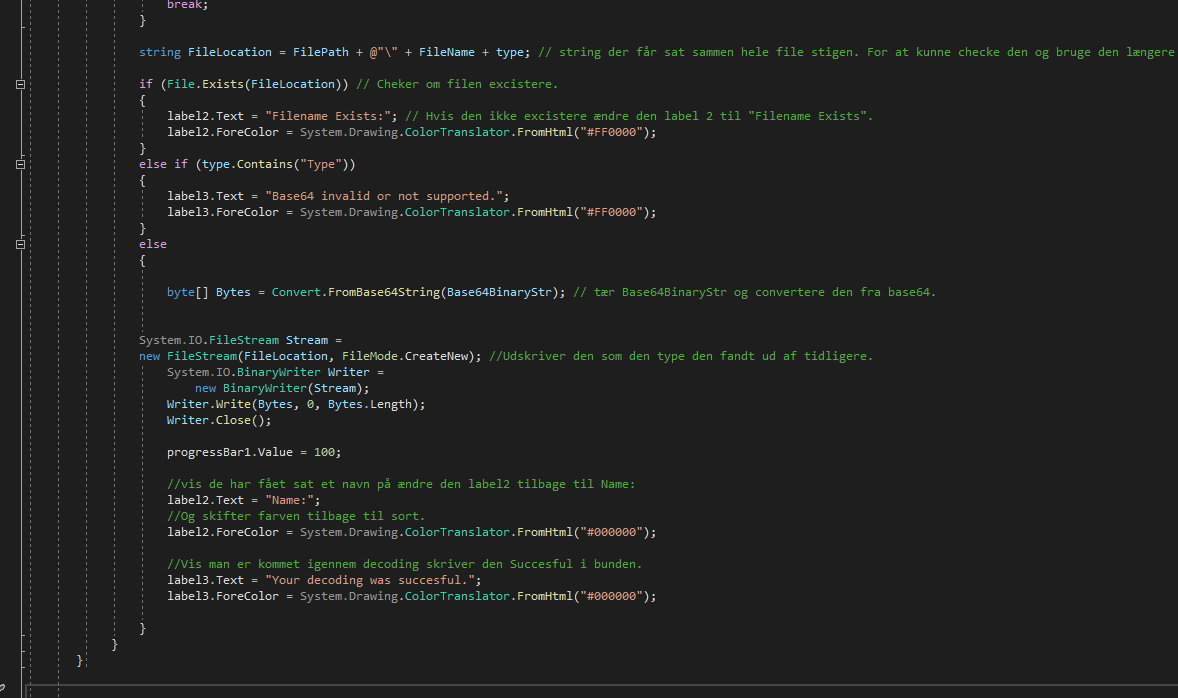Collapse the else if type.Contains block
The width and height of the screenshot is (1178, 698).
click(x=19, y=164)
